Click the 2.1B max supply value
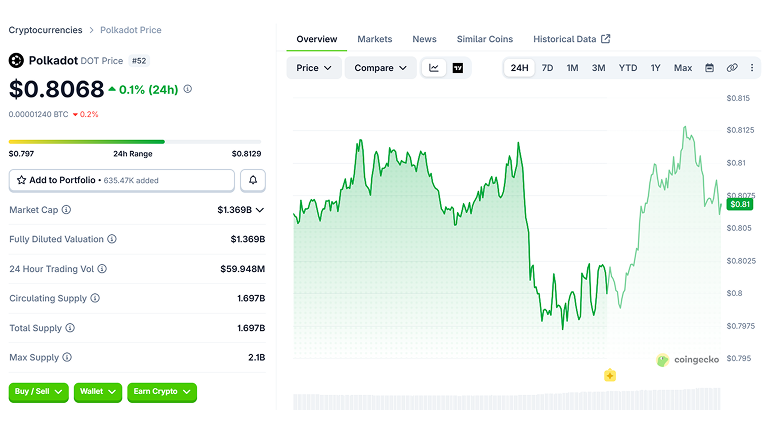The image size is (768, 432). click(x=257, y=358)
